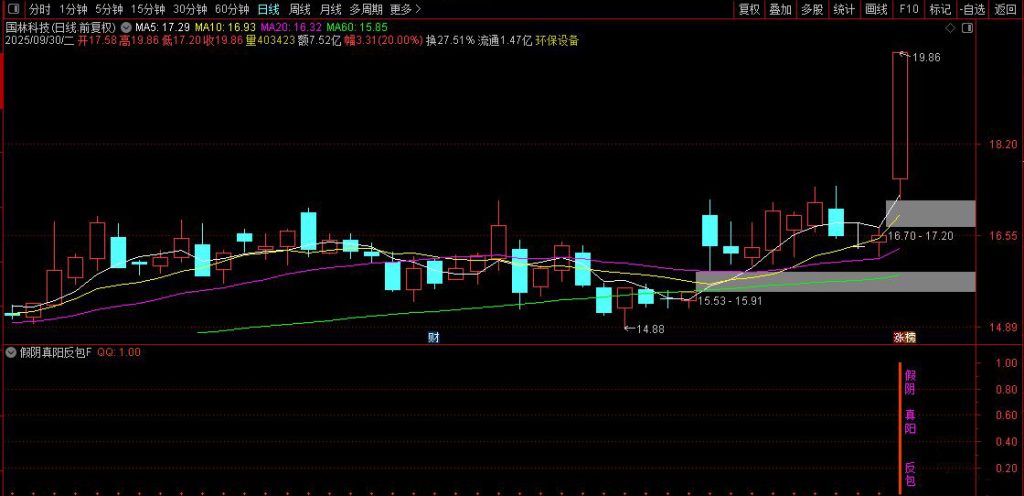
Task: Expand the 假阴真阳反包F indicator dropdown
Action: coord(11,352)
